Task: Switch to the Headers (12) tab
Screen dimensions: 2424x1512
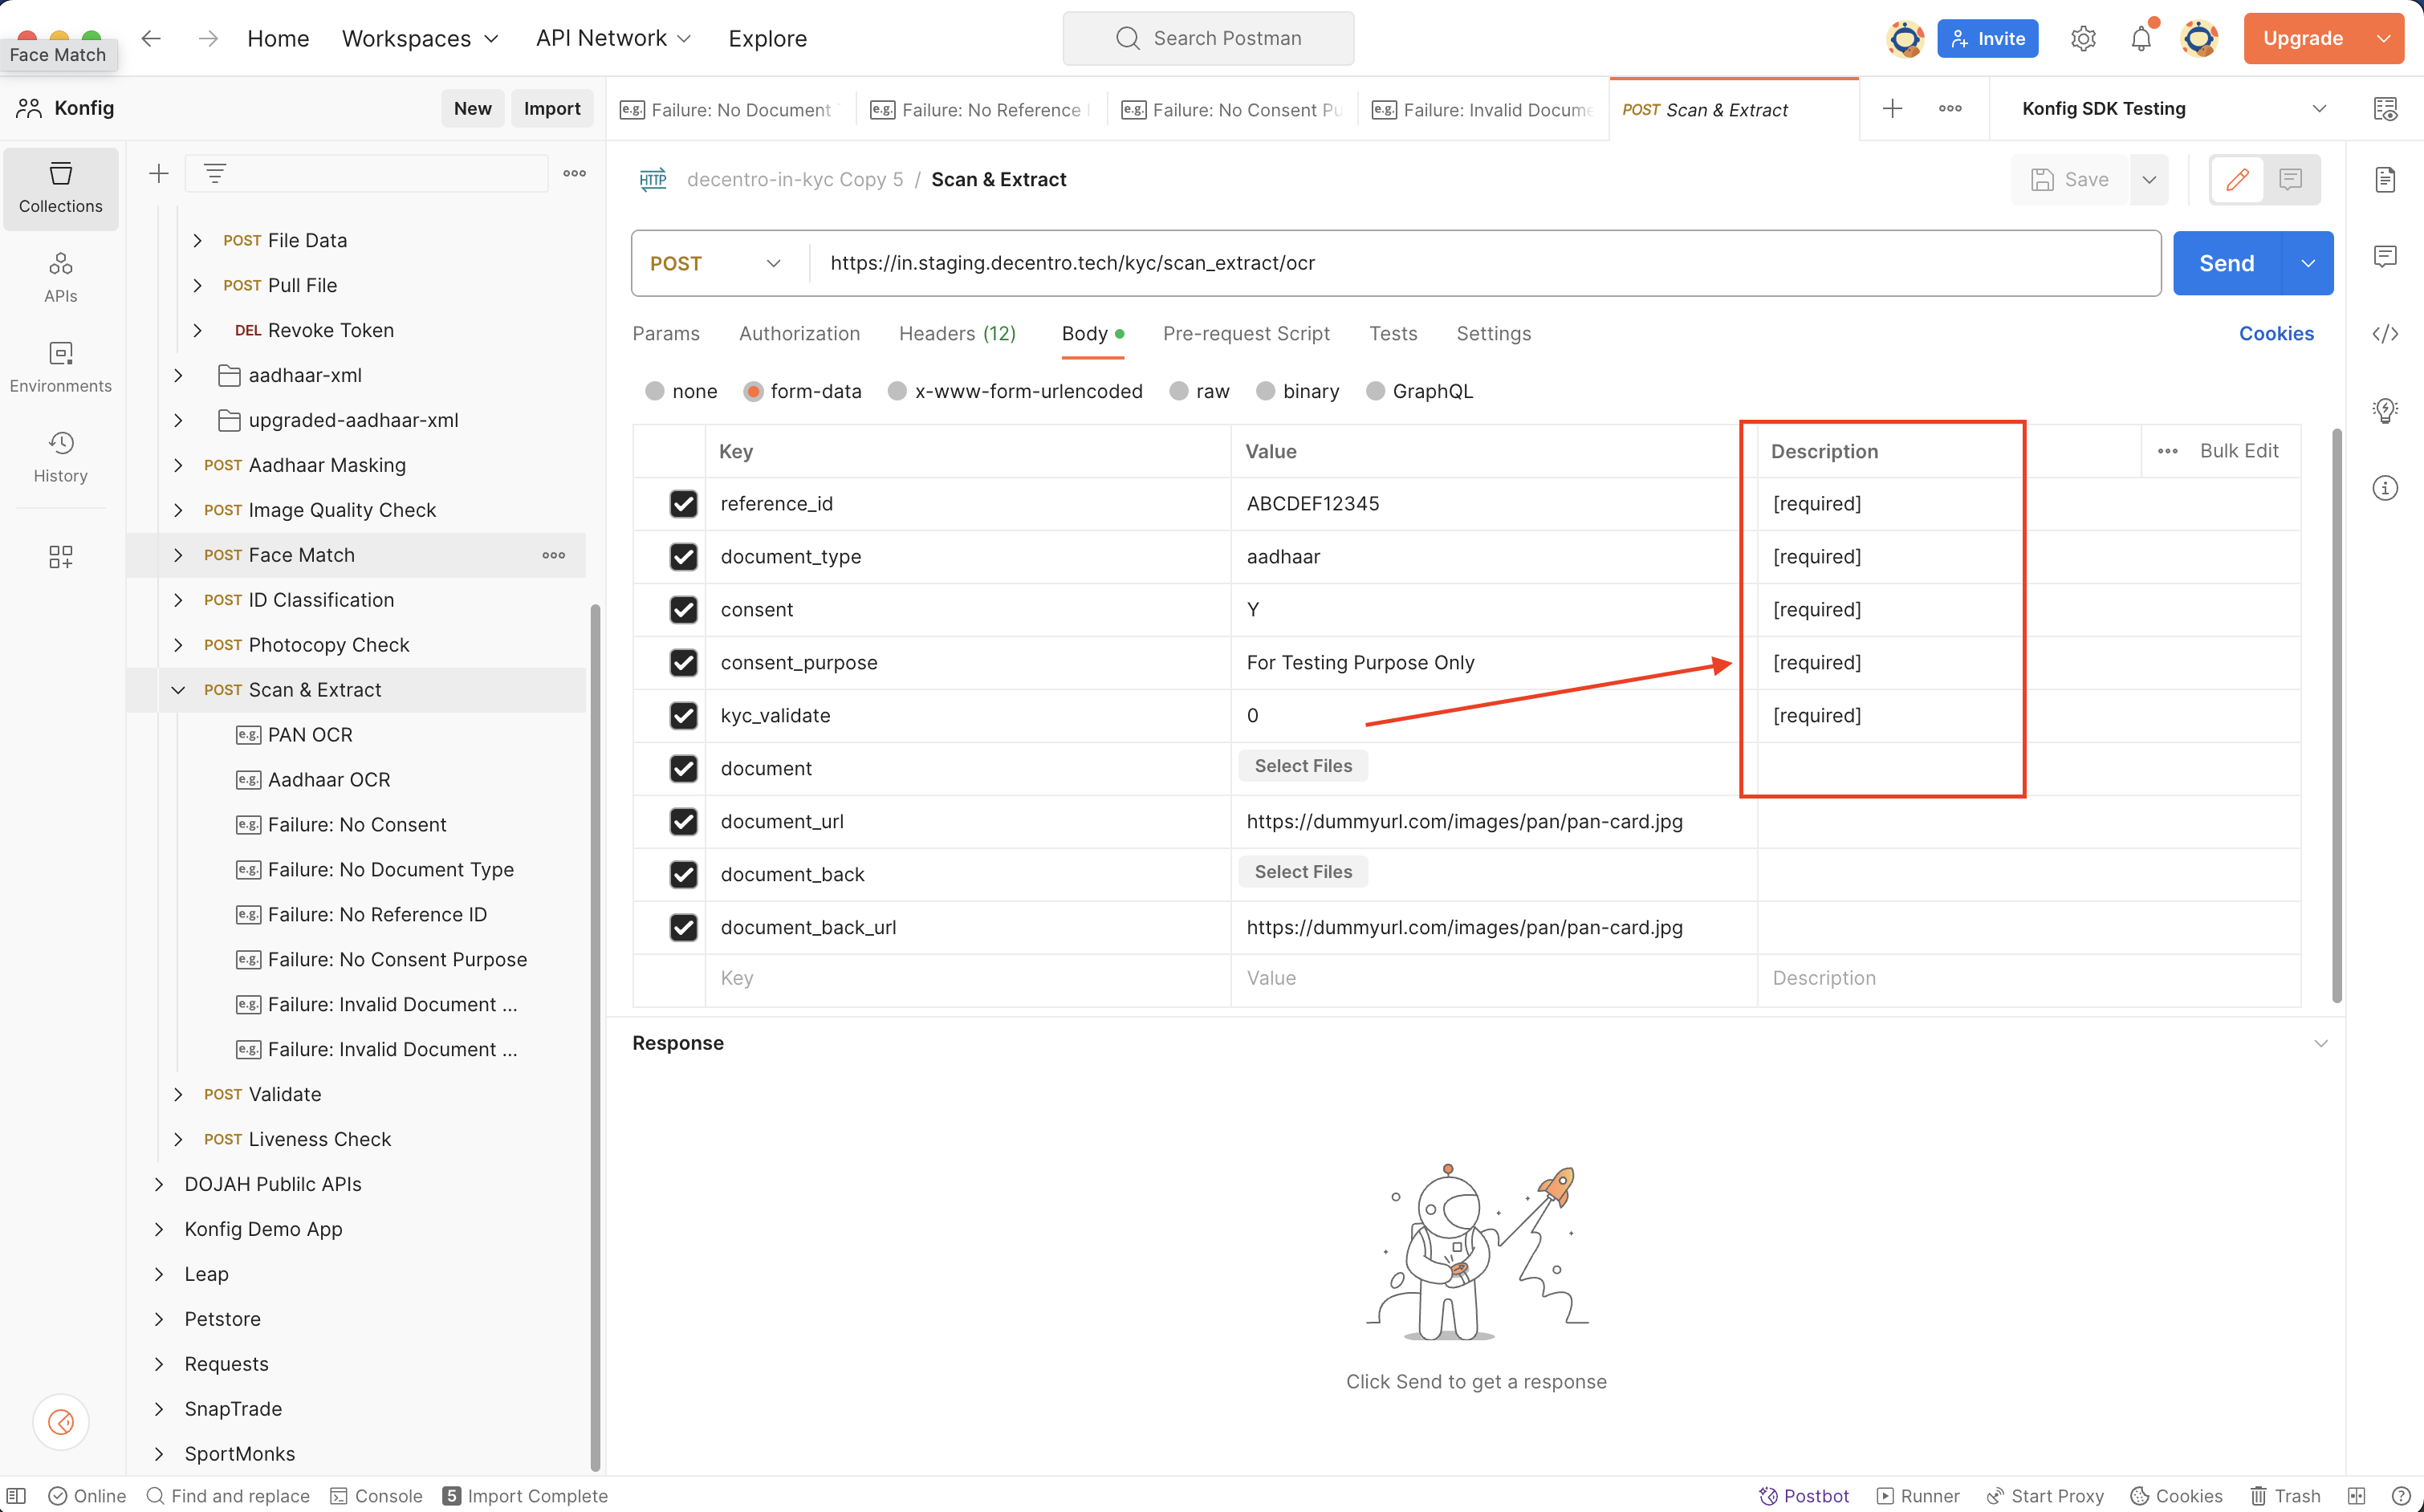Action: [x=957, y=333]
